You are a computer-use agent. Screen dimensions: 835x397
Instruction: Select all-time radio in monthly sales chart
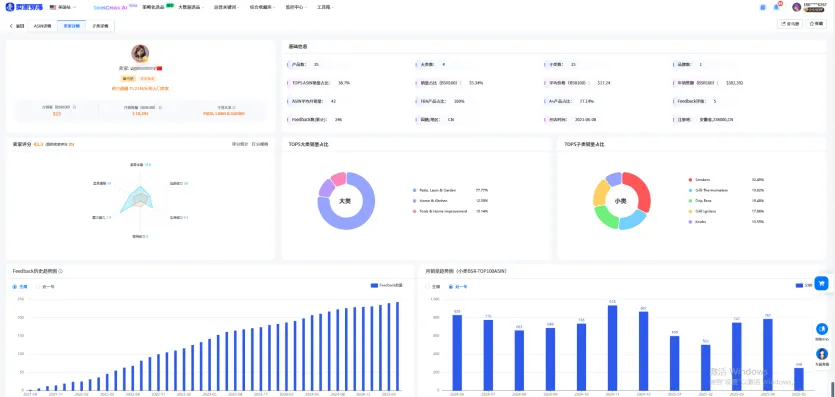432,286
